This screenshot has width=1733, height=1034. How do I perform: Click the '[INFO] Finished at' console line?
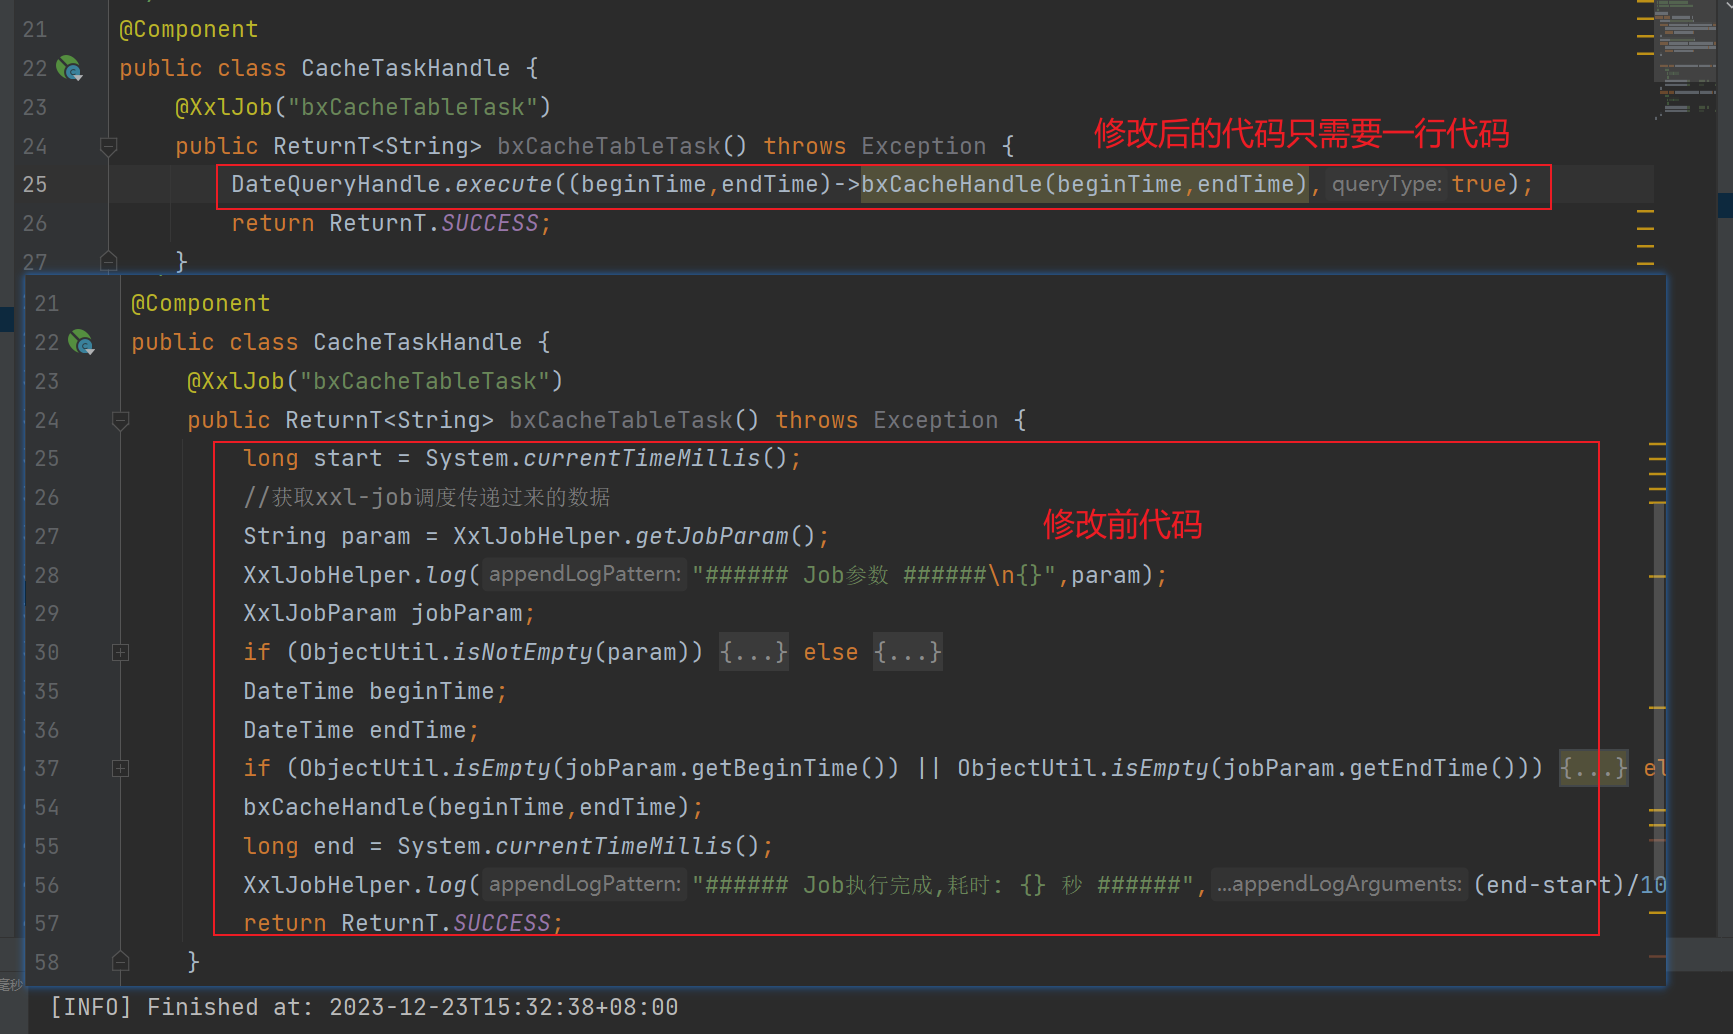coord(364,1007)
